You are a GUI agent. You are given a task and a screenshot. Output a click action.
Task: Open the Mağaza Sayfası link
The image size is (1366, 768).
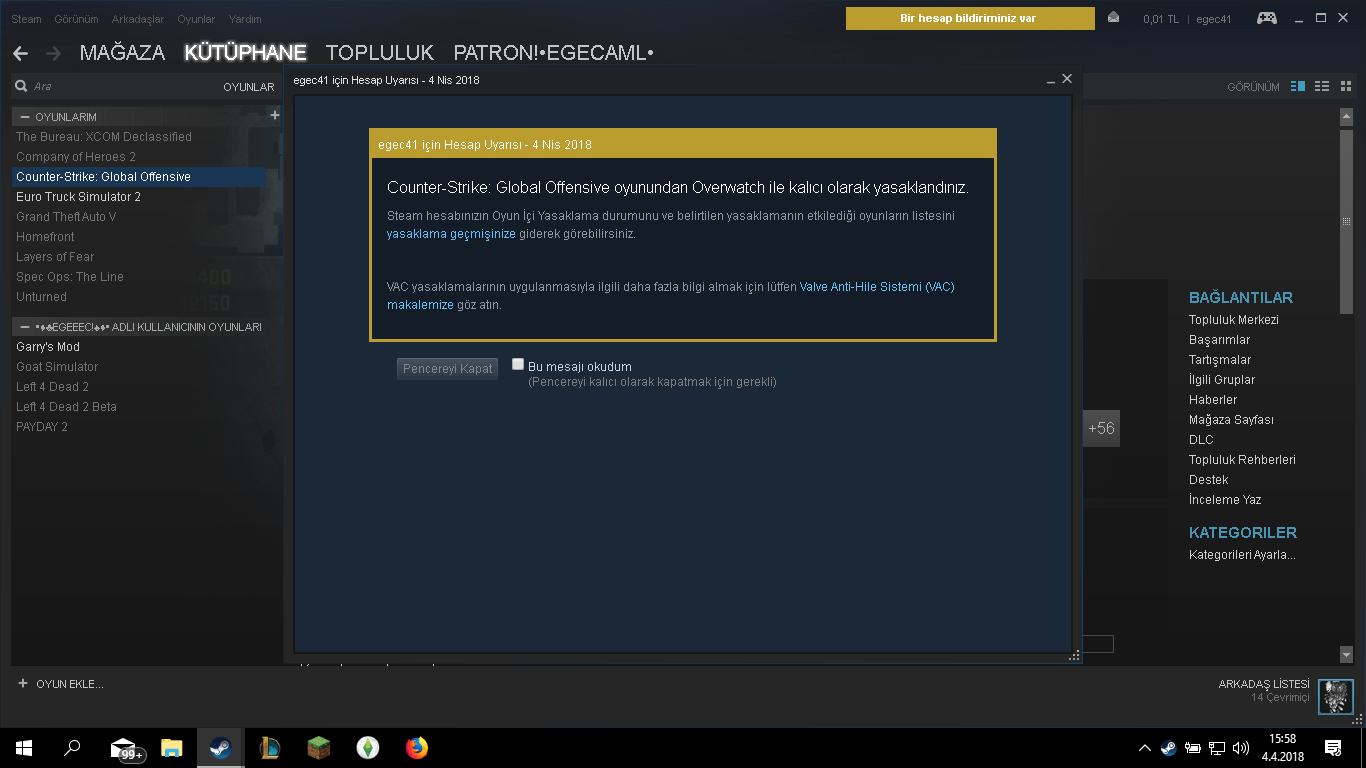coord(1231,420)
